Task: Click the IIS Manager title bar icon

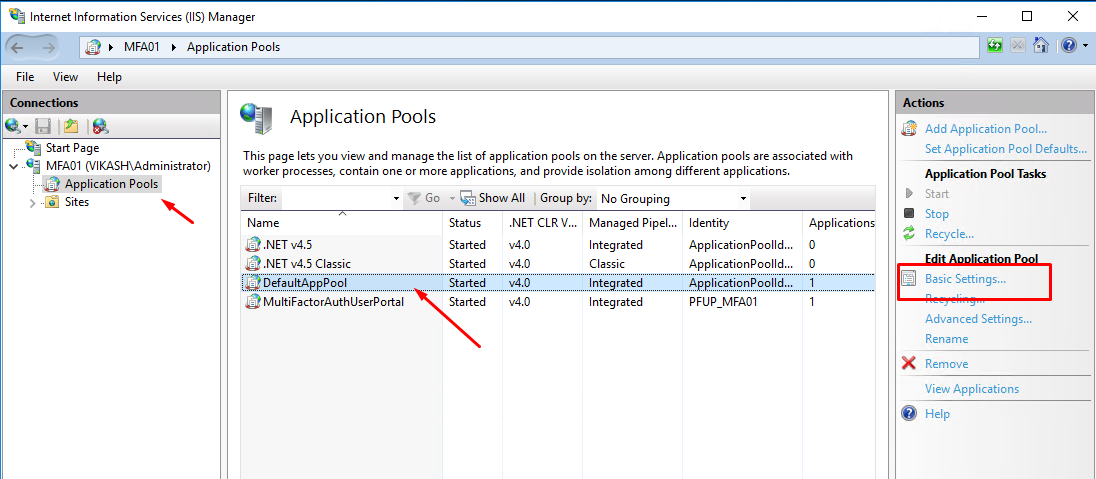Action: point(16,16)
